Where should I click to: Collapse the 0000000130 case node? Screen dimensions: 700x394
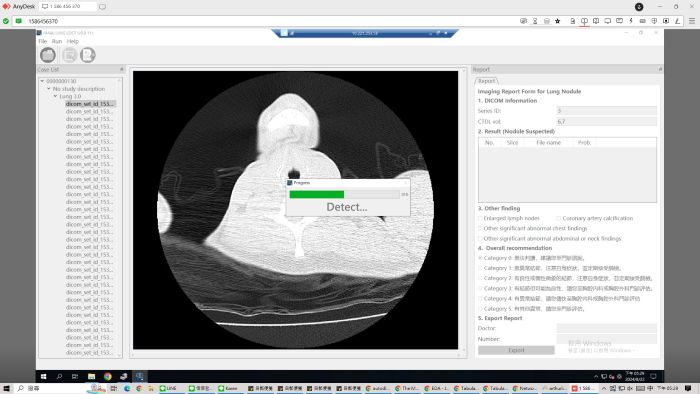coord(42,81)
